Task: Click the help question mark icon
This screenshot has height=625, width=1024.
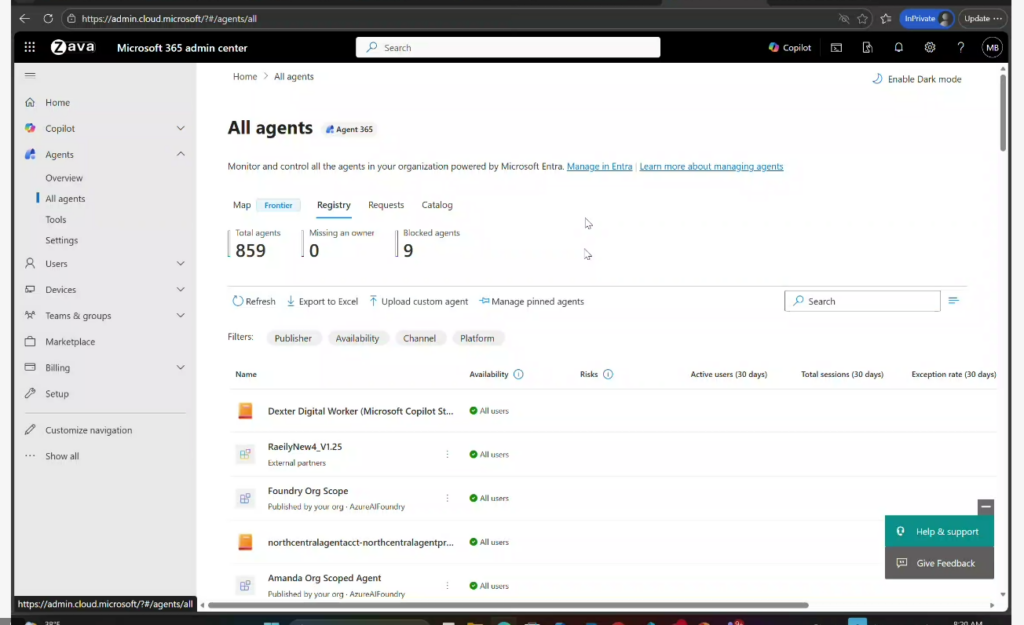Action: [960, 47]
